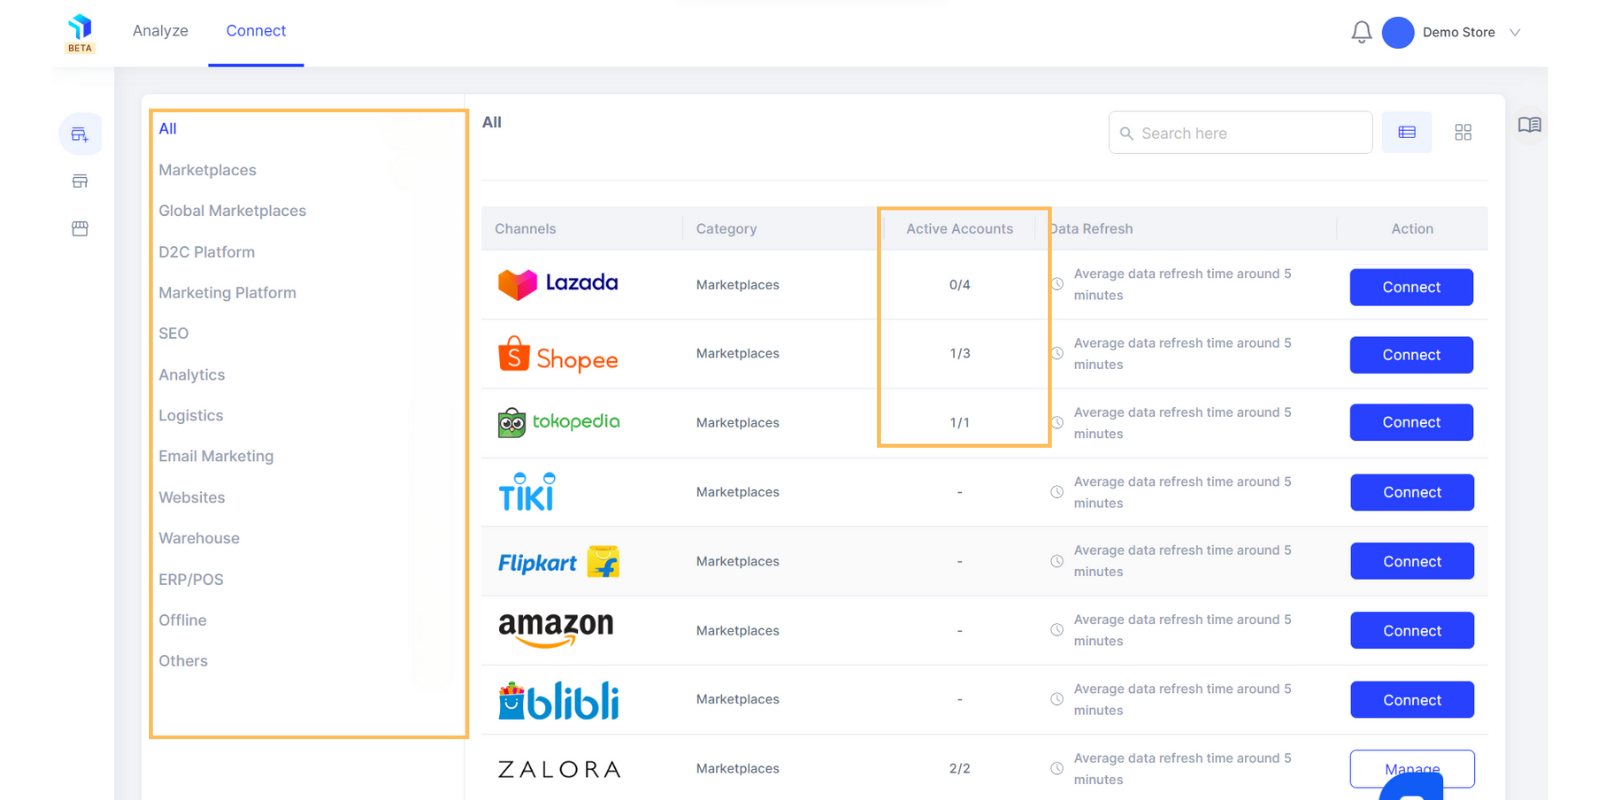
Task: Focus the Search here field
Action: pyautogui.click(x=1240, y=132)
